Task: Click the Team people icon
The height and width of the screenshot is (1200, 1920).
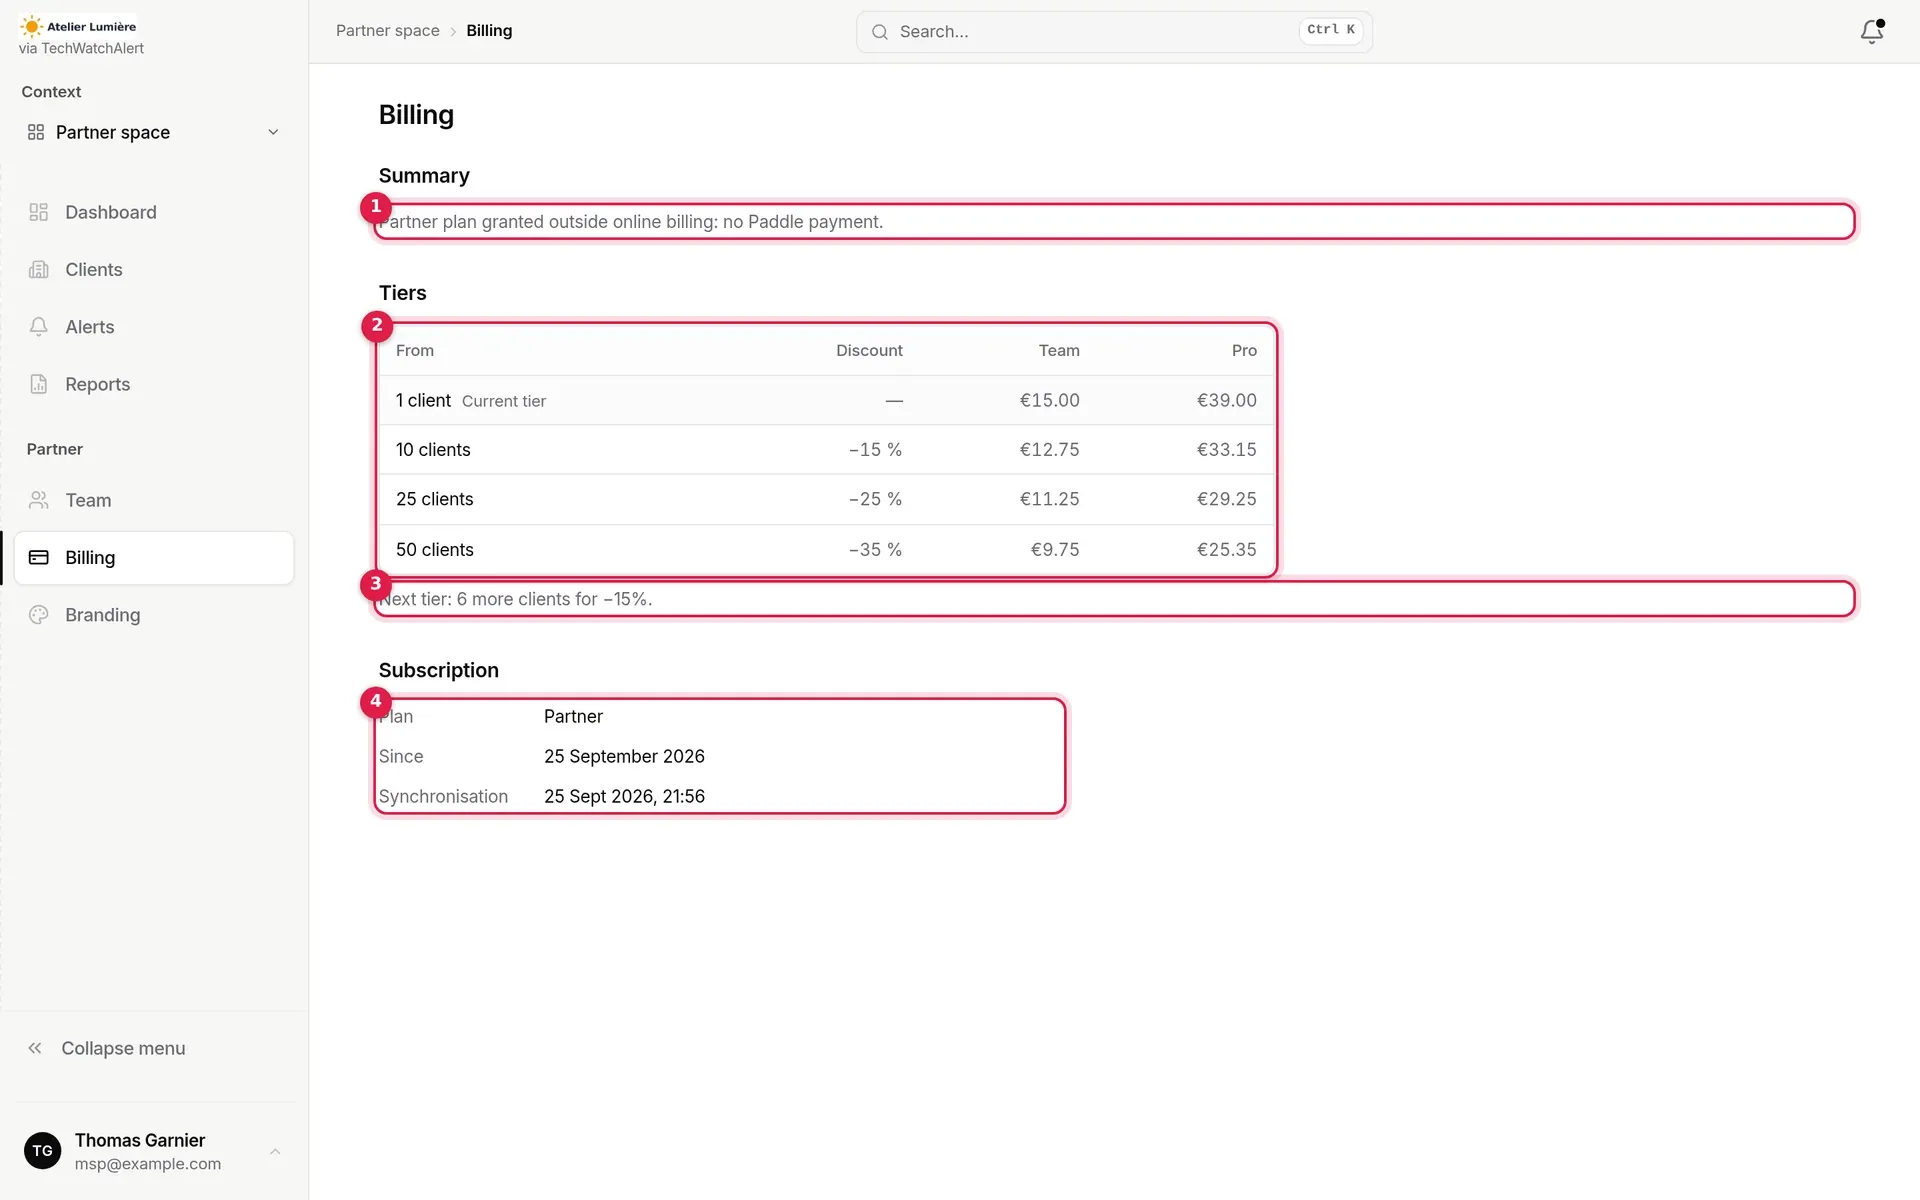Action: pos(39,500)
